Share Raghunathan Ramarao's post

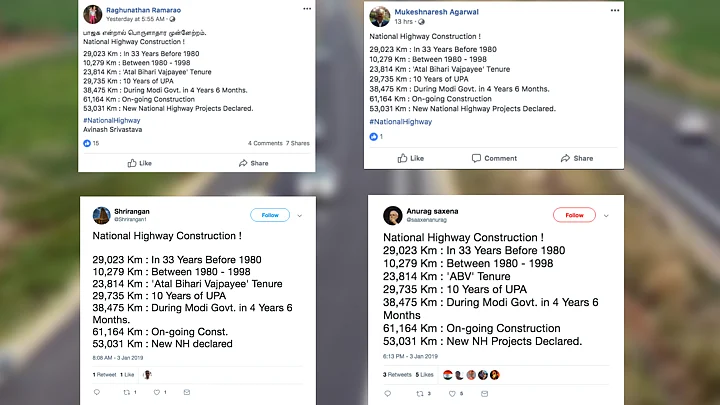pyautogui.click(x=253, y=163)
